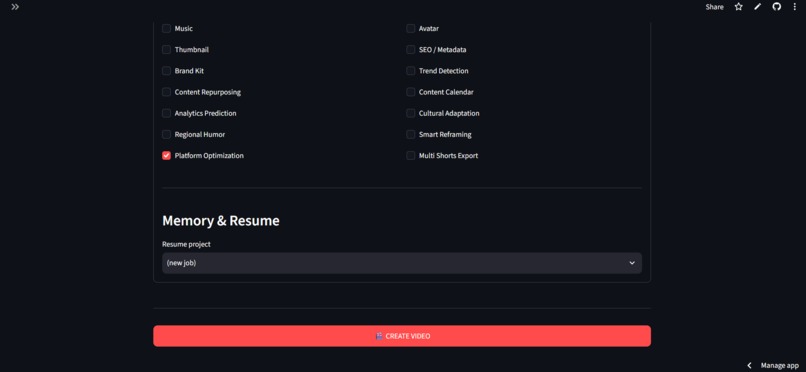
Task: Check the Content Calendar option
Action: pyautogui.click(x=411, y=92)
